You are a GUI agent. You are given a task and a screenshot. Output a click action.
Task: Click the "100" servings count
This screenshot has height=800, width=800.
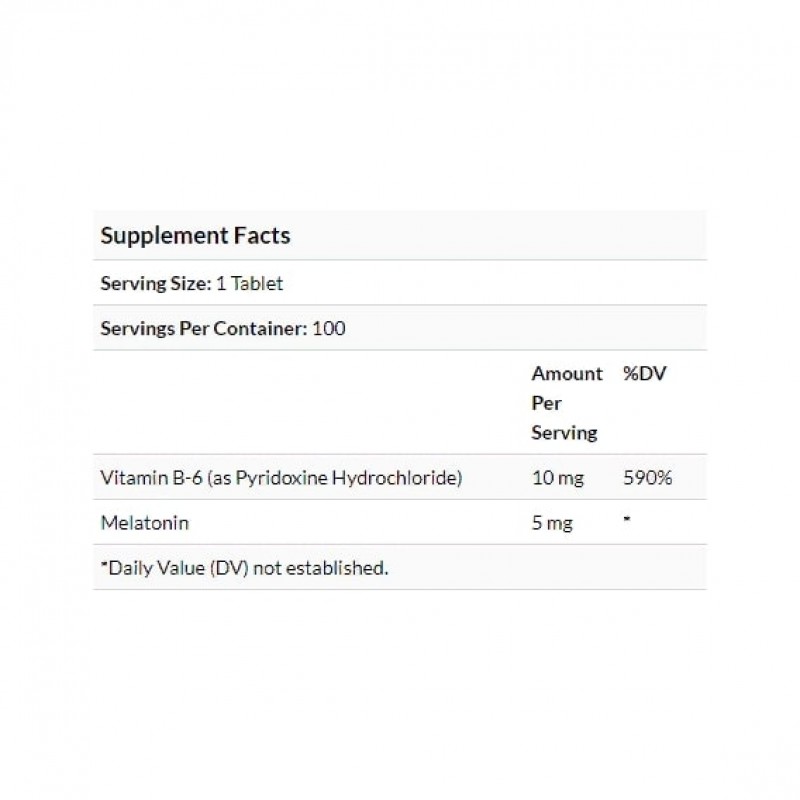coord(329,328)
